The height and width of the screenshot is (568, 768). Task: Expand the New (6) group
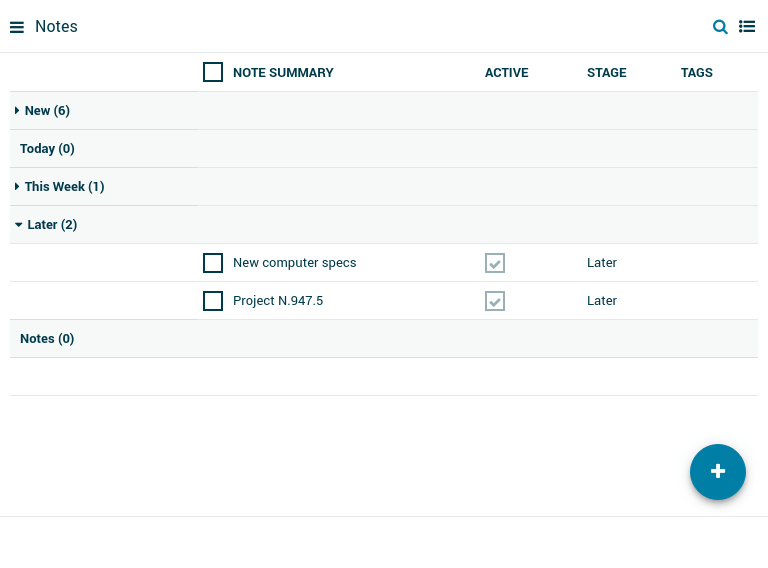click(46, 111)
